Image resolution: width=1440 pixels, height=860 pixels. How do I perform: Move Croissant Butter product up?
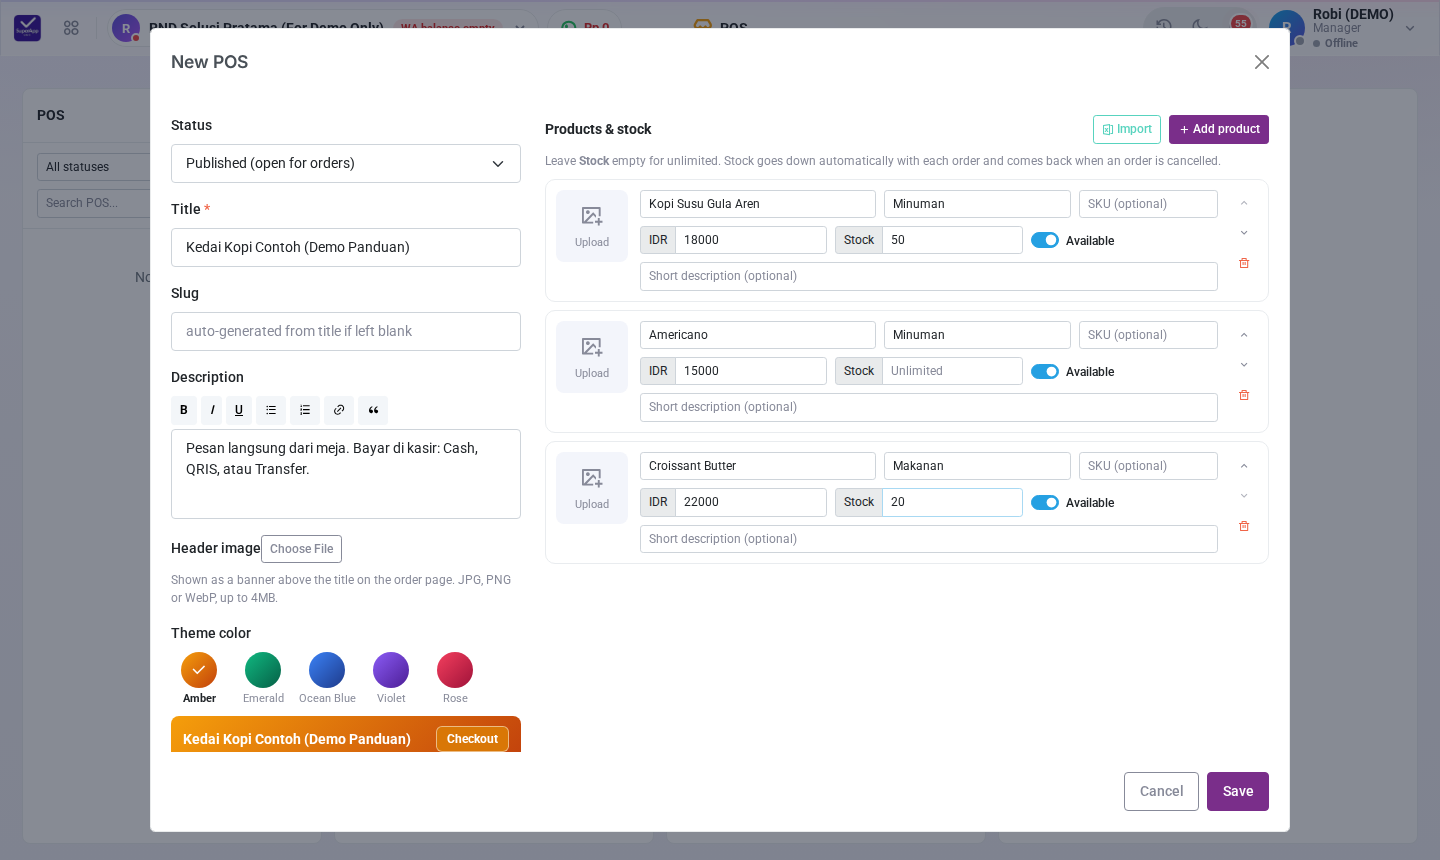1244,466
